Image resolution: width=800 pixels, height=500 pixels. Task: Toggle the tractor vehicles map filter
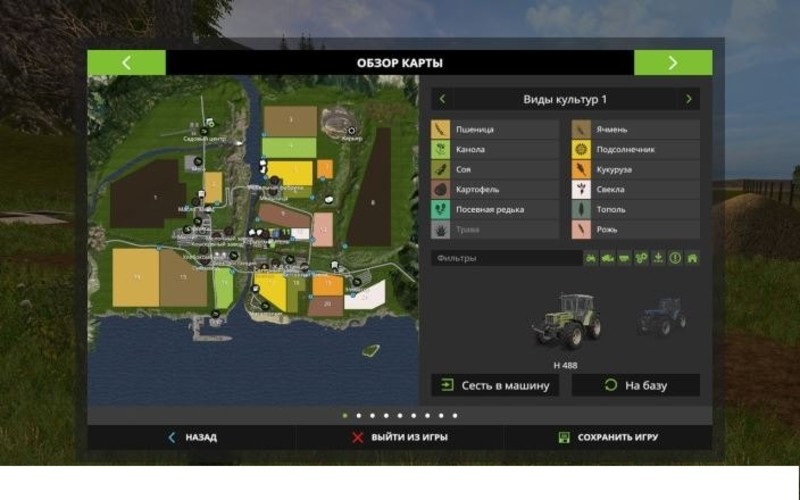[591, 258]
